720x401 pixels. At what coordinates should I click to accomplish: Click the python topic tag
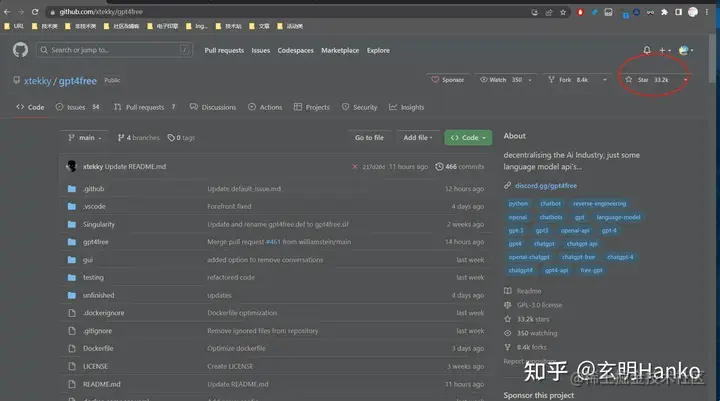click(x=518, y=203)
